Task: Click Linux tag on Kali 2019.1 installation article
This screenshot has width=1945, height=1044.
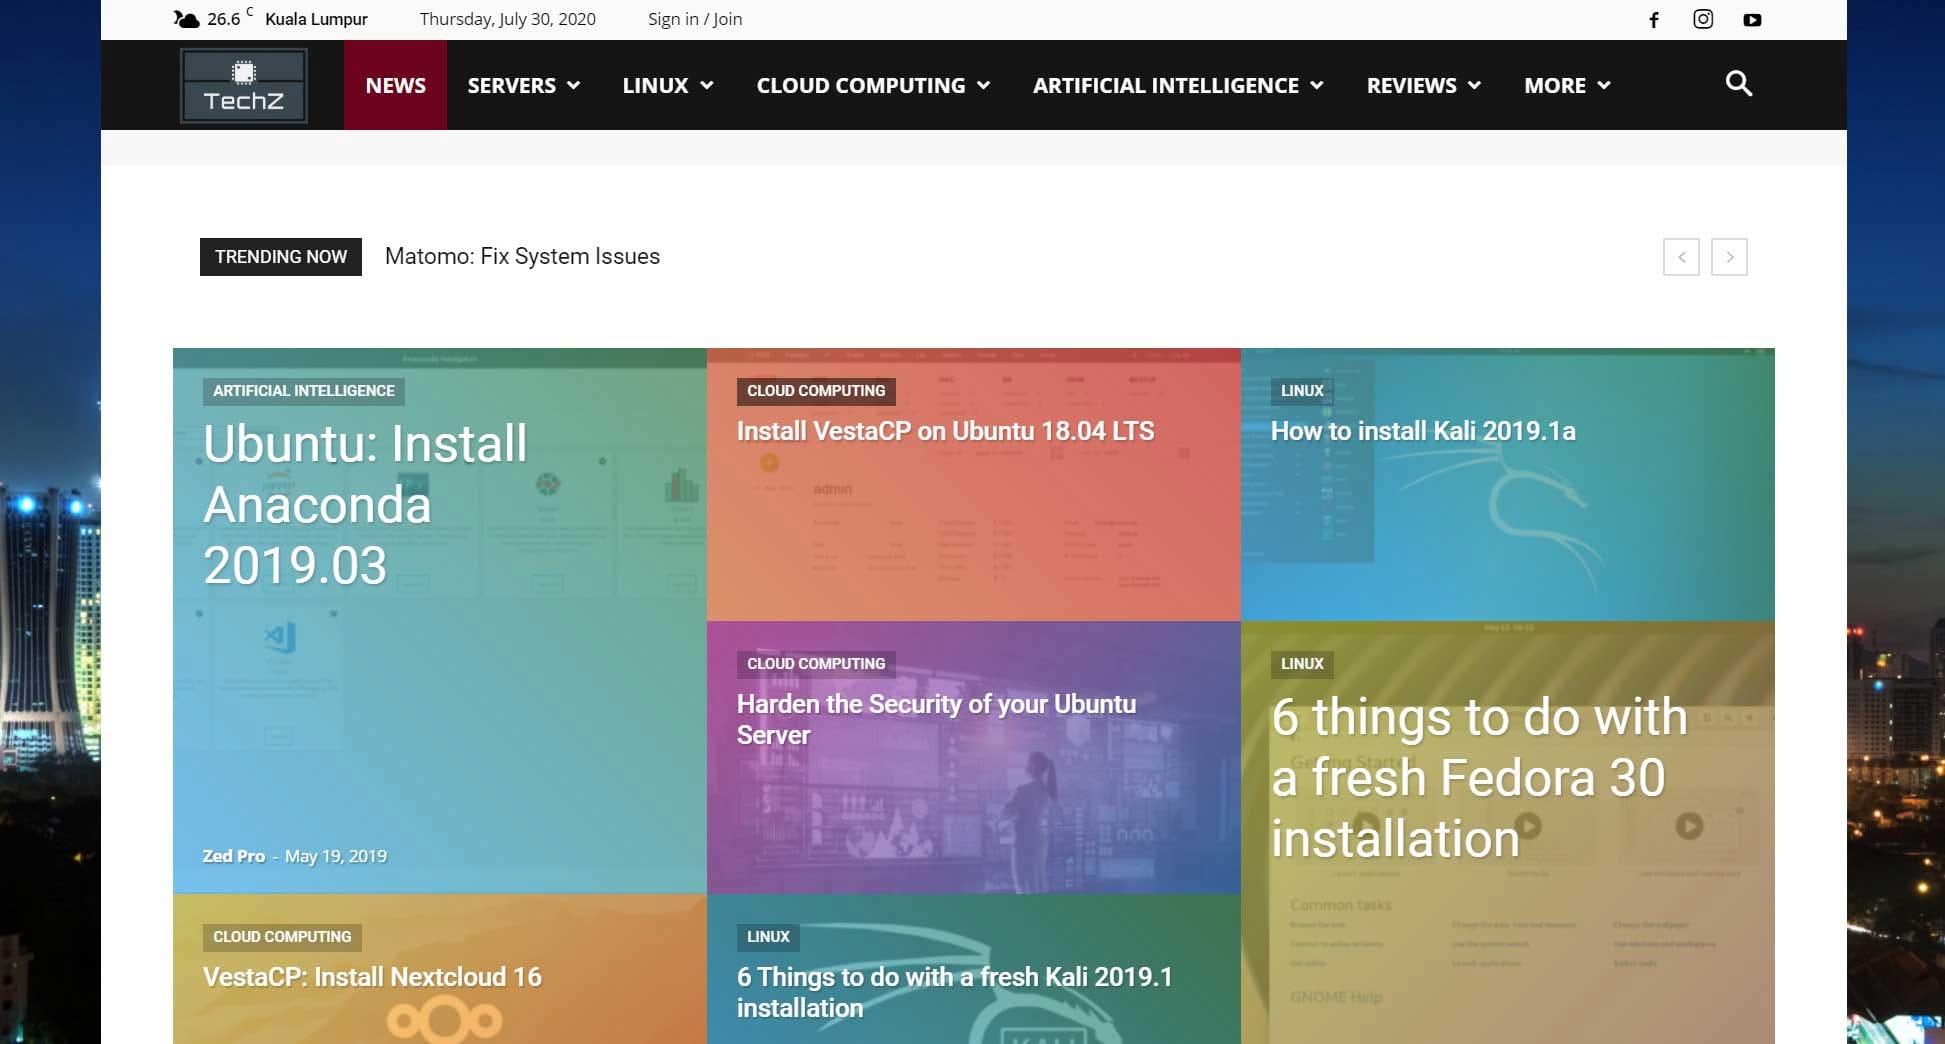Action: pos(768,937)
